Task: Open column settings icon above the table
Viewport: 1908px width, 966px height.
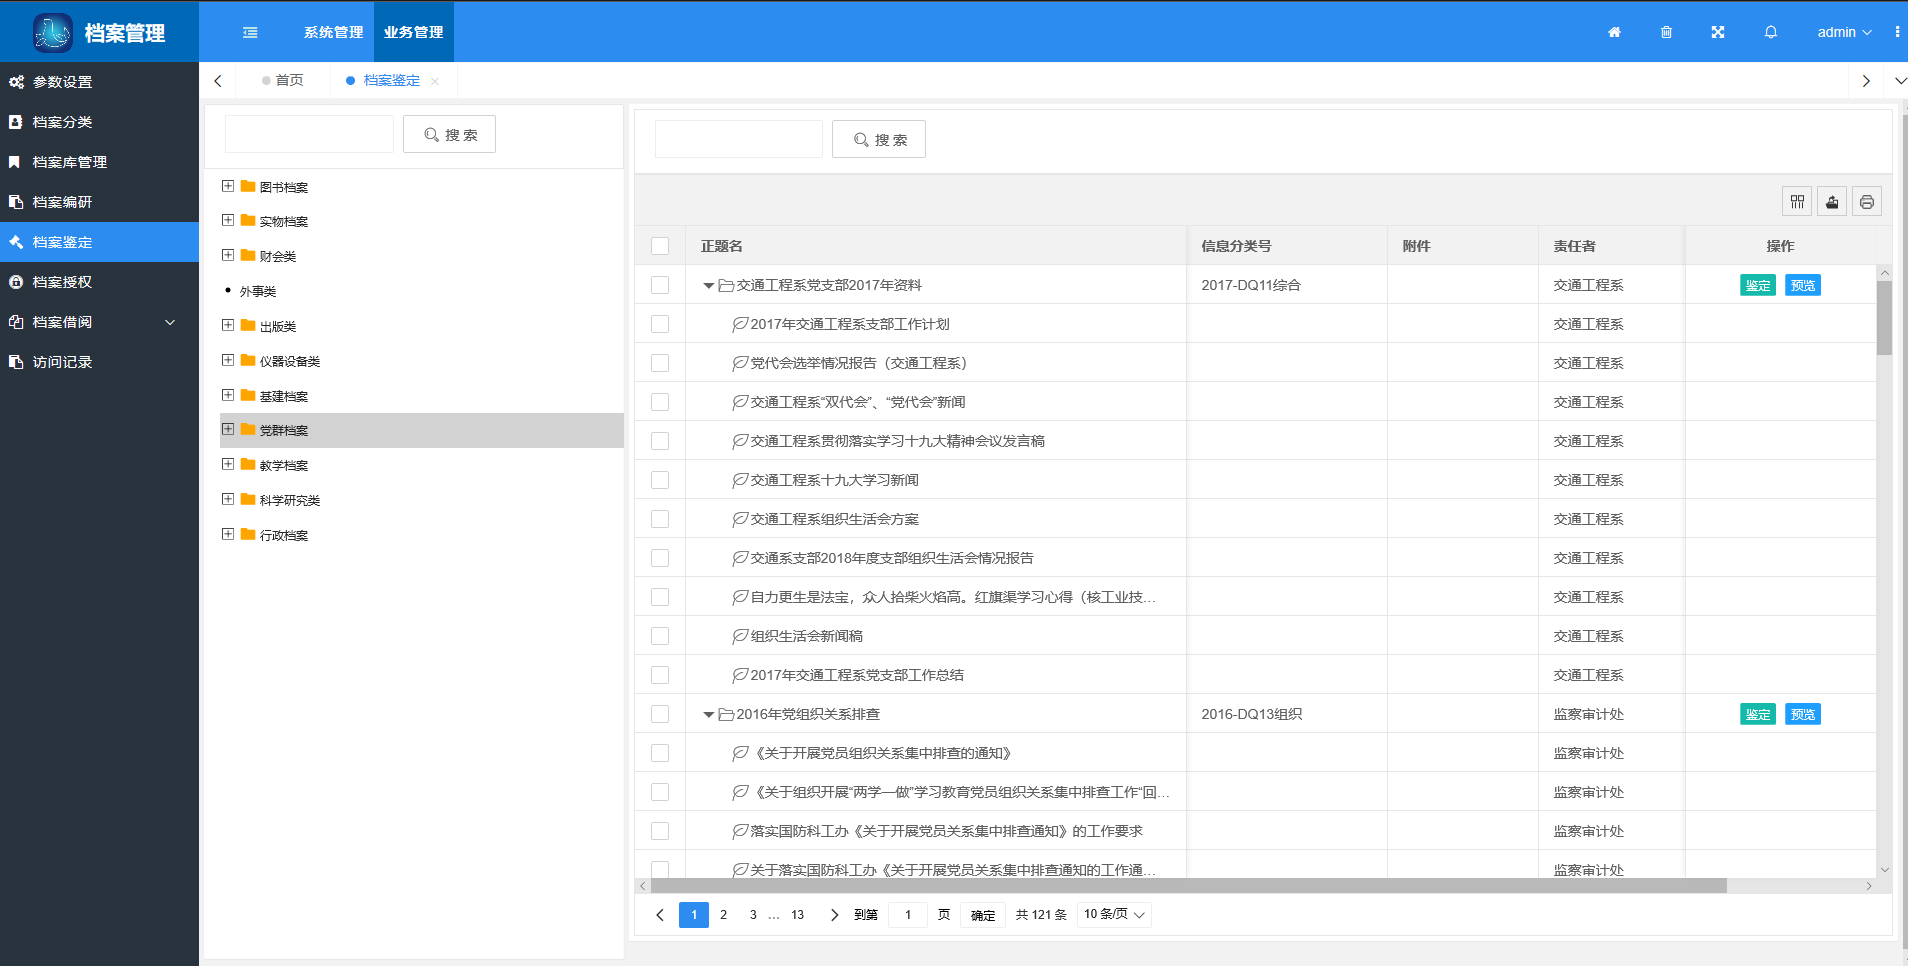Action: point(1796,201)
